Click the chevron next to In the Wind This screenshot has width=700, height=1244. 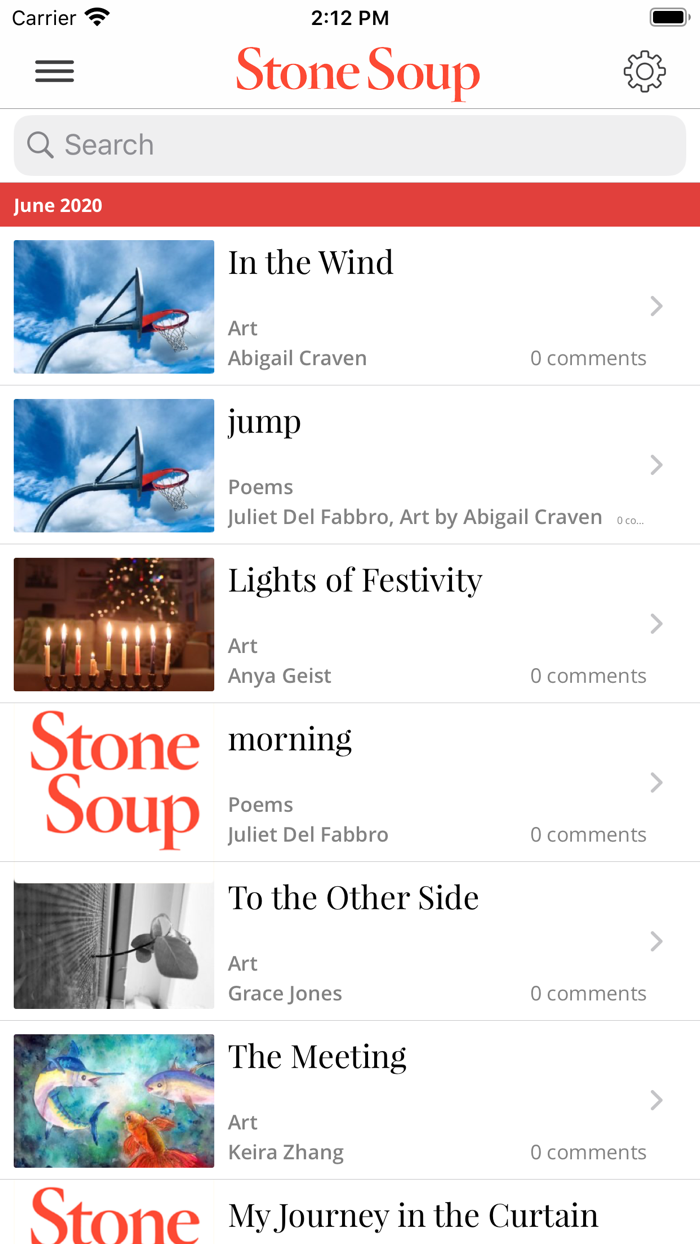point(656,306)
